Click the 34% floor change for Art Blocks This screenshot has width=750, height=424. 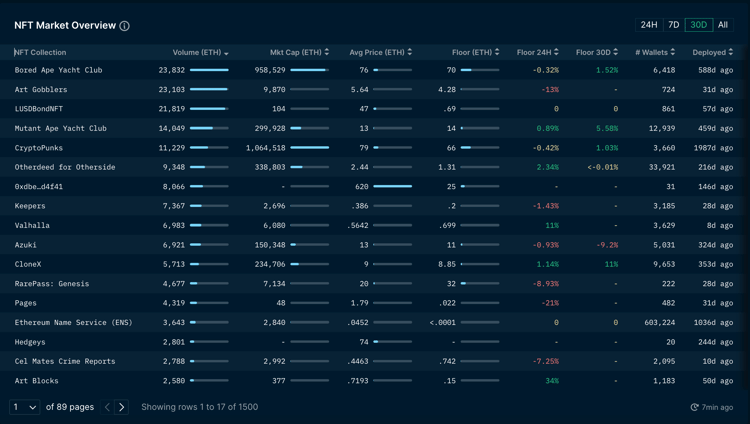(552, 381)
